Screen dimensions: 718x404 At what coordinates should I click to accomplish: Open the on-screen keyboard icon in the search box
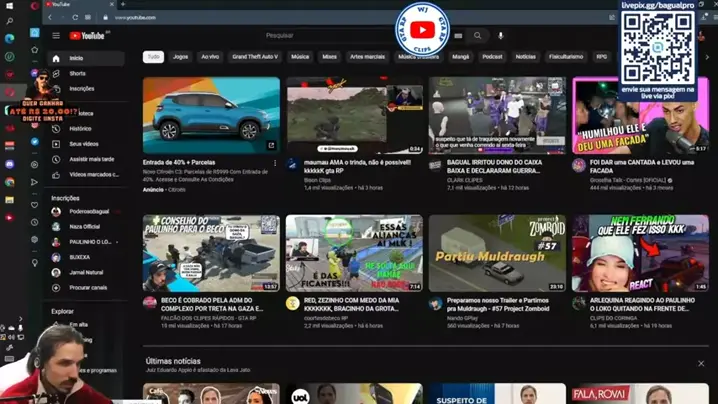click(x=458, y=36)
